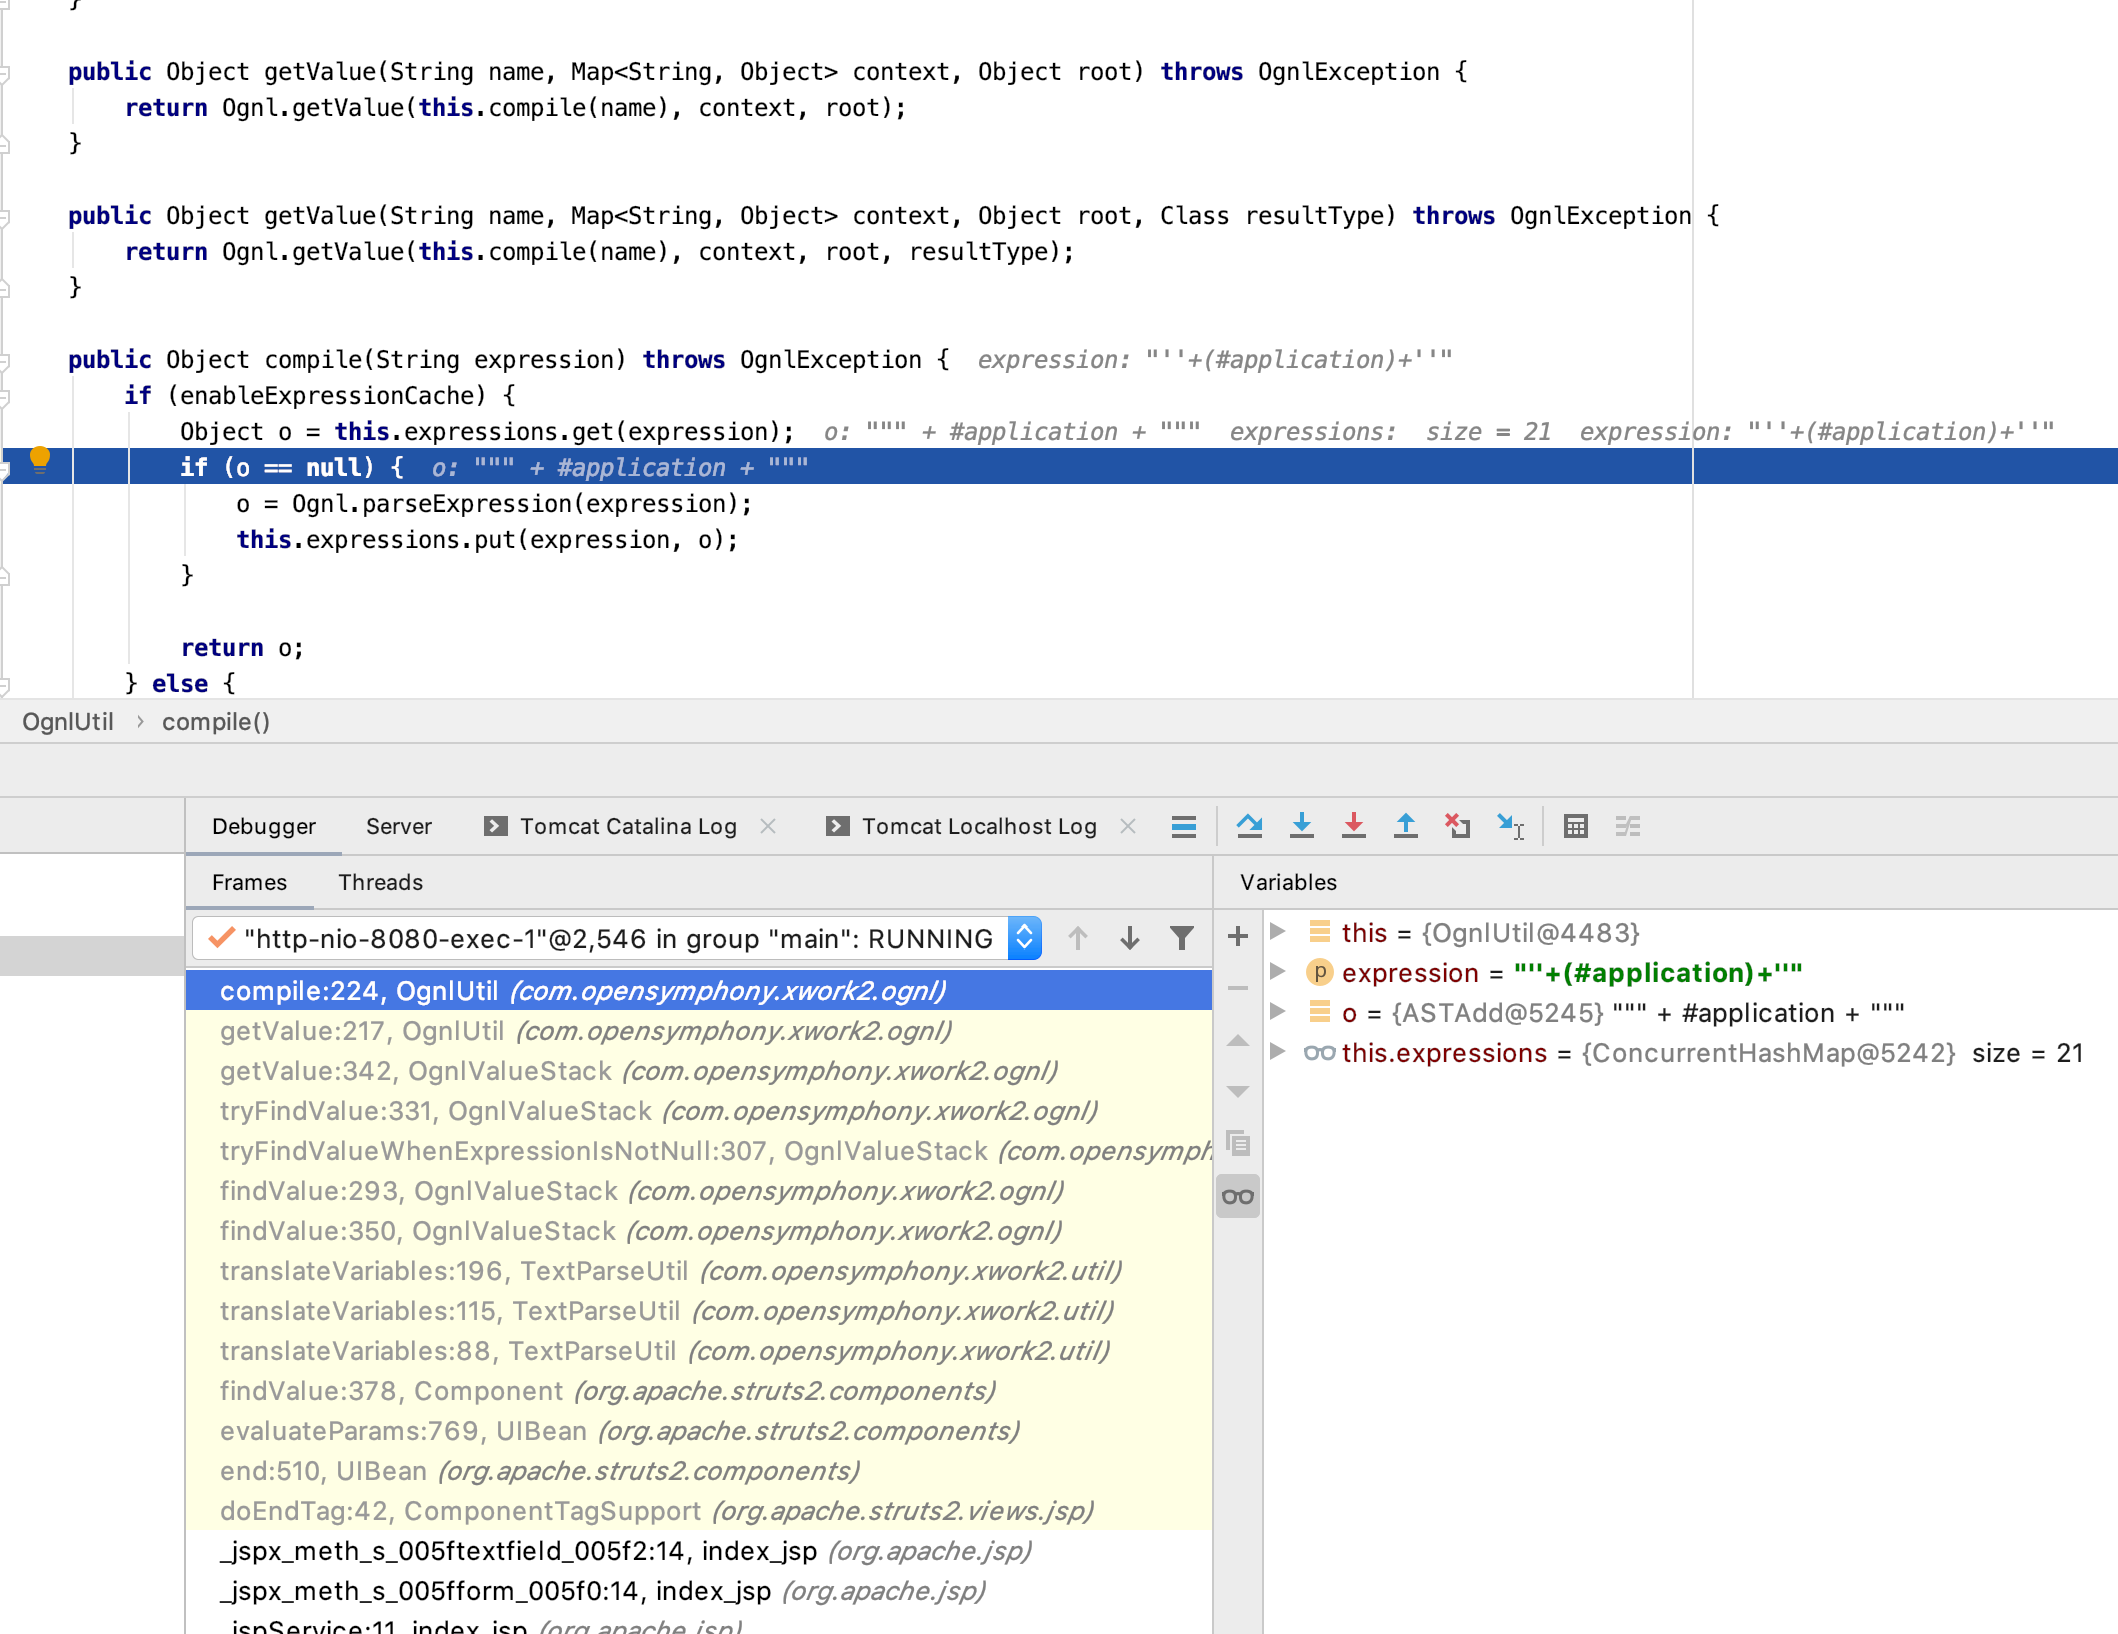The height and width of the screenshot is (1634, 2118).
Task: Click highlighted line 'if (o == null)'
Action: [1060, 467]
